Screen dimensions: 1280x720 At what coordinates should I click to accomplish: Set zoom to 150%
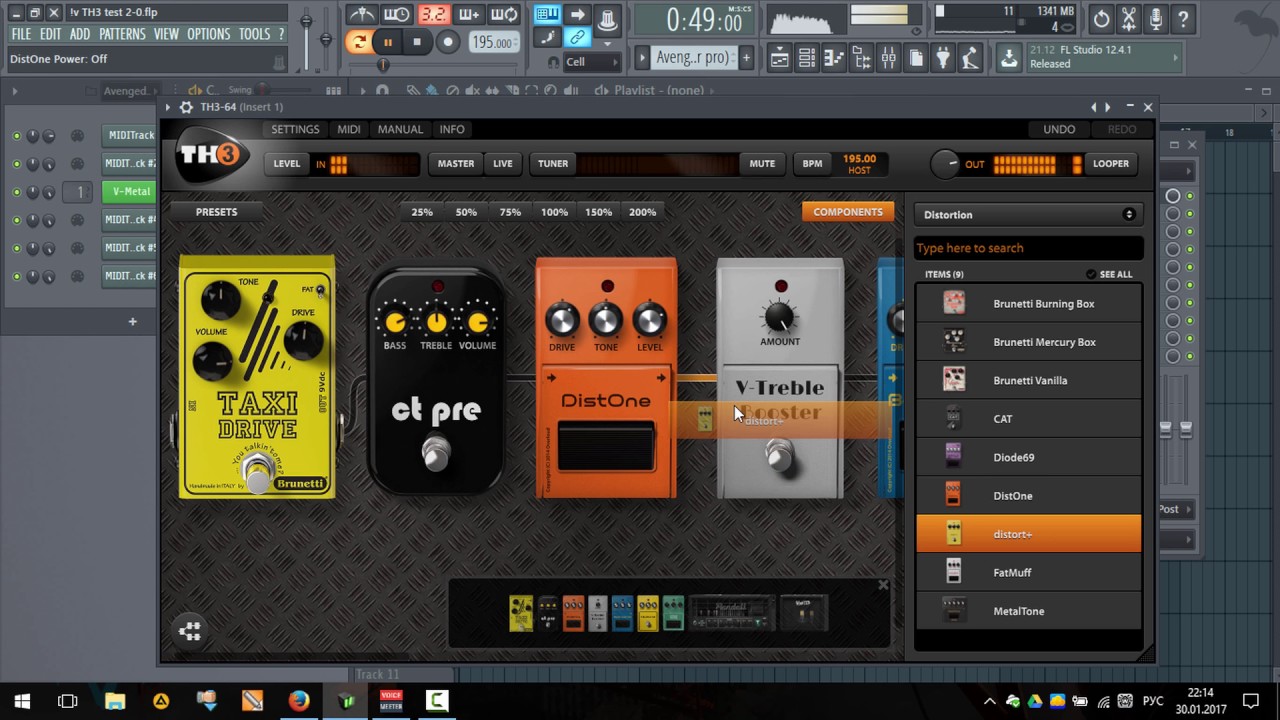598,212
